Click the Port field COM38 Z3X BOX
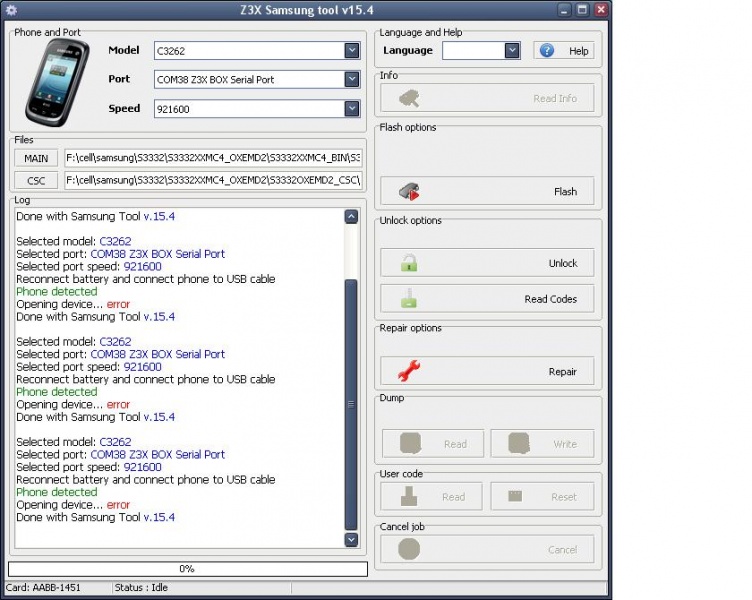The width and height of the screenshot is (752, 600). click(x=257, y=80)
